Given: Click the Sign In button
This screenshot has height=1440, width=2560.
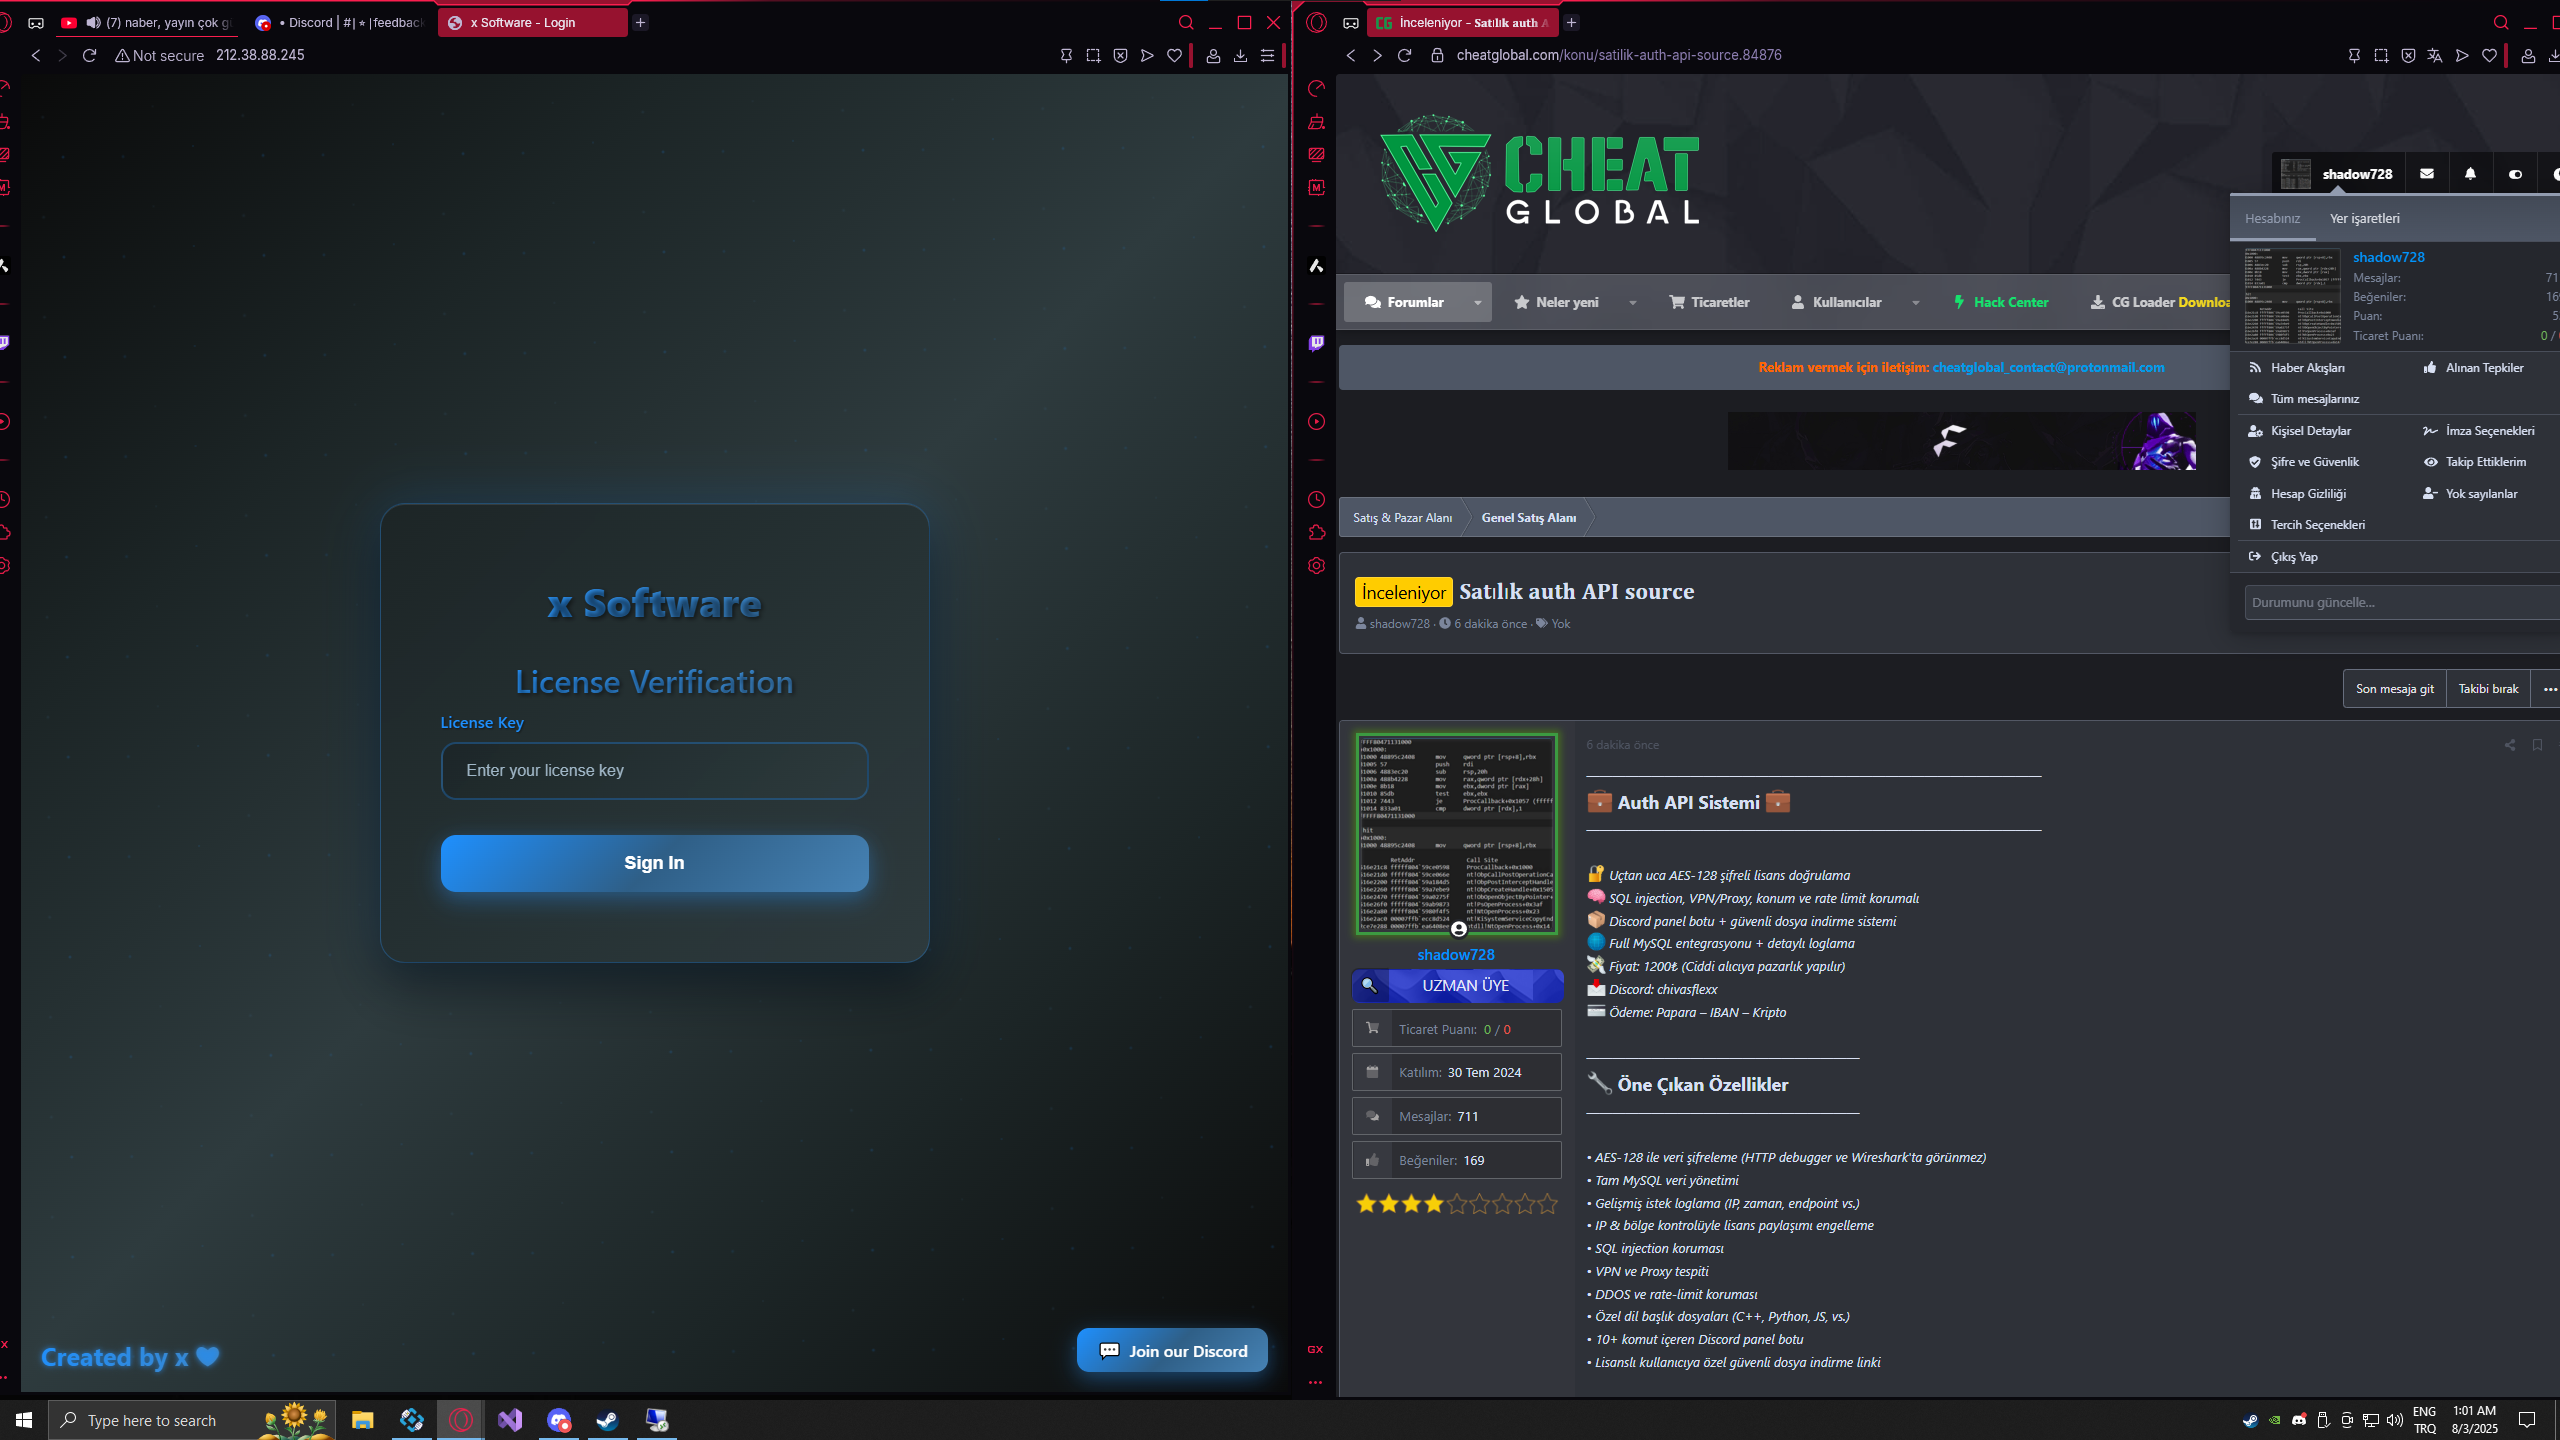Looking at the screenshot, I should 654,863.
